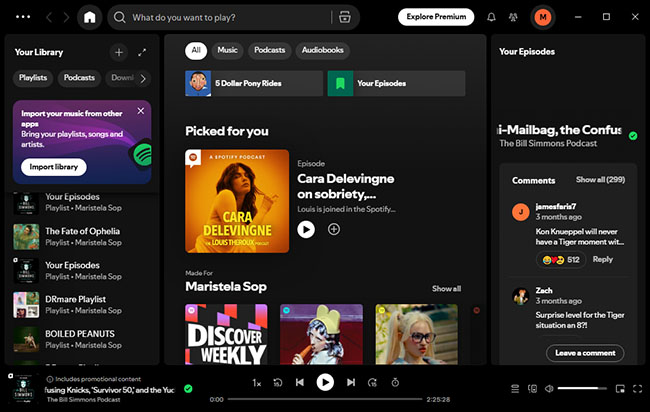
Task: Open the queue icon
Action: pyautogui.click(x=515, y=389)
